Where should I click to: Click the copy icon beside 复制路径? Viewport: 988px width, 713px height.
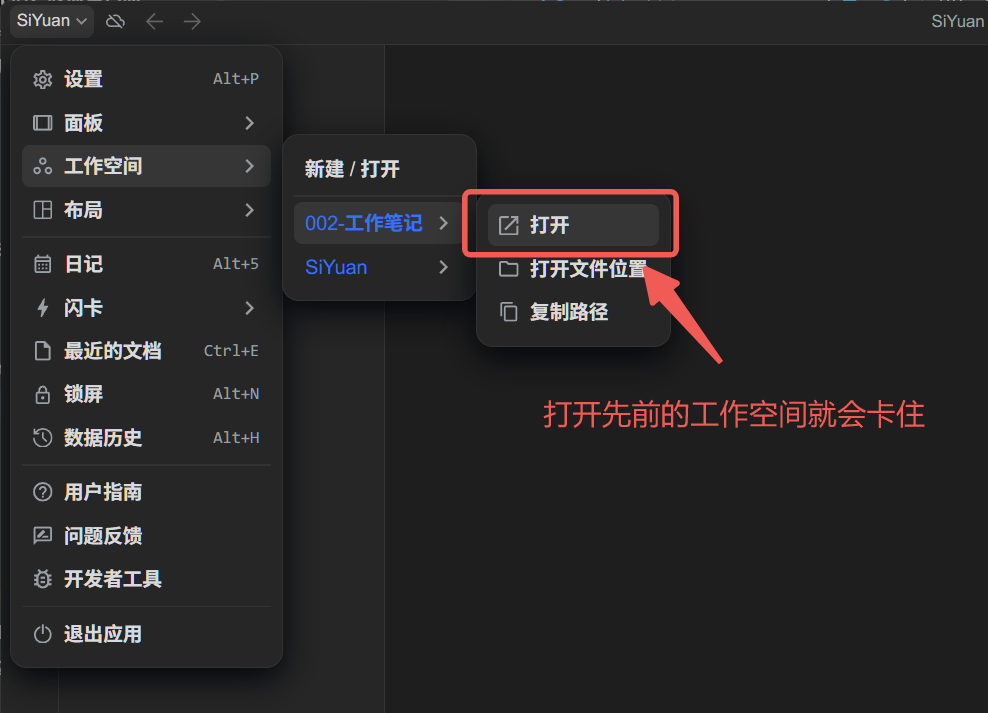pos(508,312)
